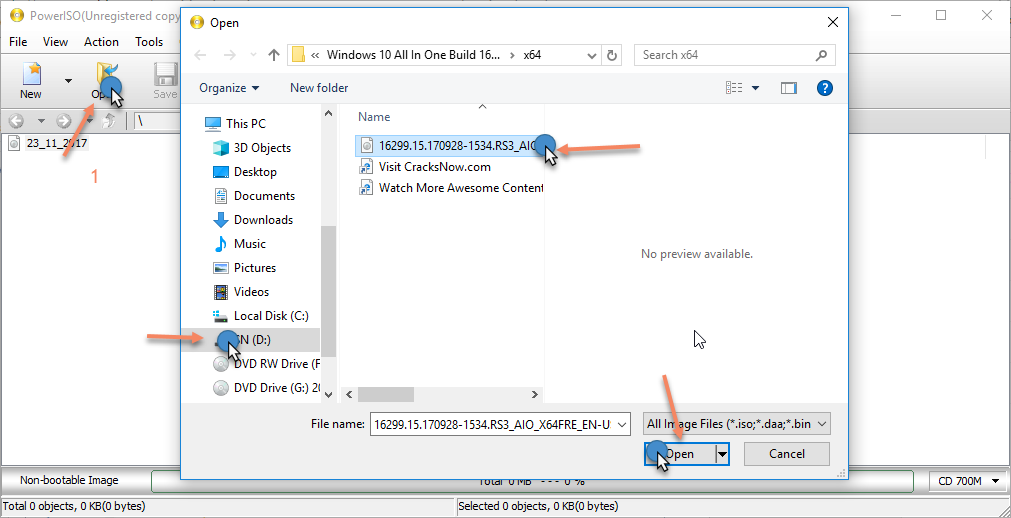Open recent locations dropdown in Open dialog
1011x518 pixels.
click(253, 55)
